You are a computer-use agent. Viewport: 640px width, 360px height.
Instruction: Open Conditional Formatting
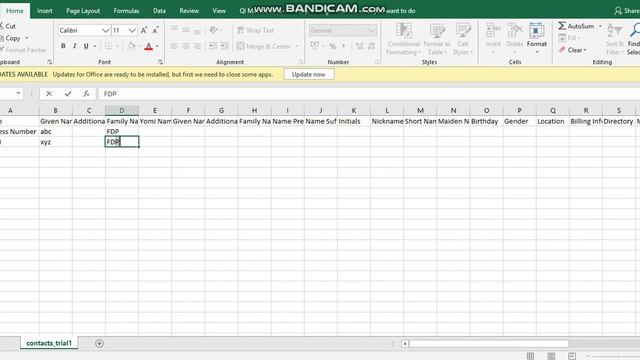pyautogui.click(x=403, y=39)
